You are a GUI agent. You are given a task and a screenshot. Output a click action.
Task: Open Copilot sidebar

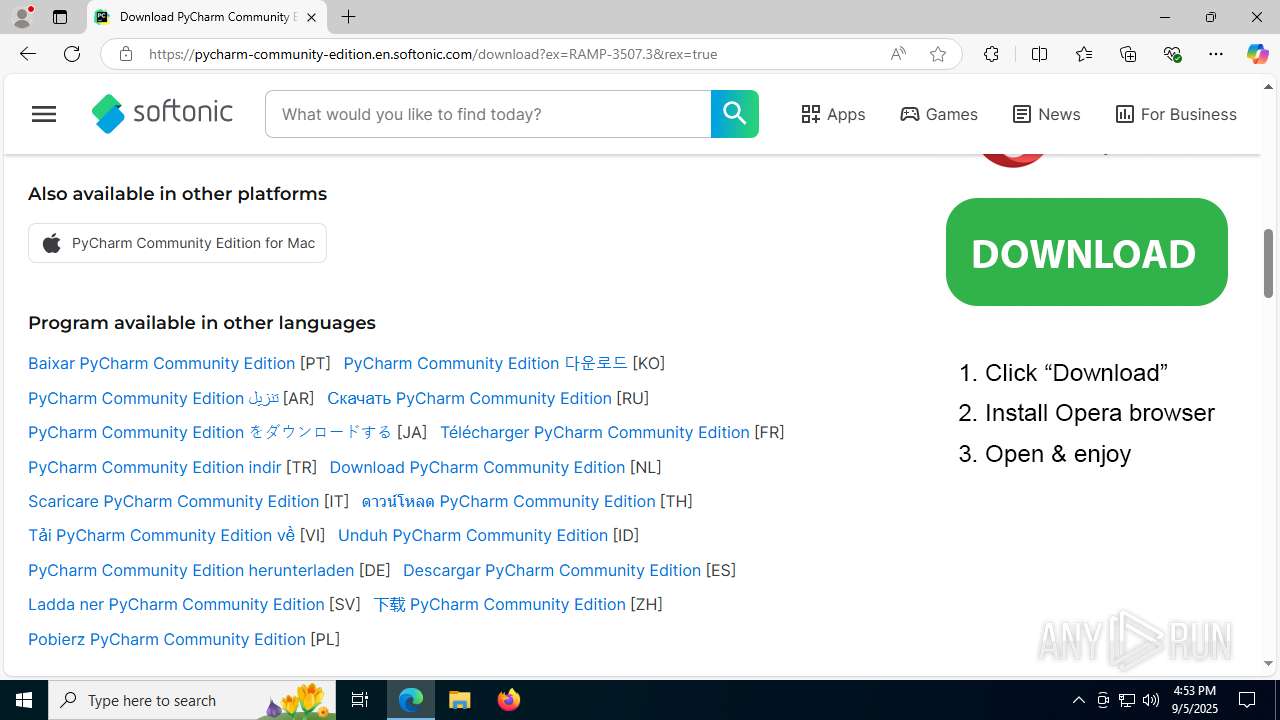tap(1257, 54)
